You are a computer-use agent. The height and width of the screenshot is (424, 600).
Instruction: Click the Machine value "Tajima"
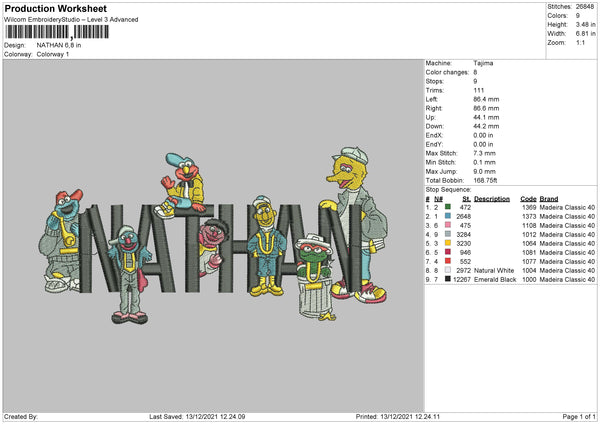(x=483, y=63)
